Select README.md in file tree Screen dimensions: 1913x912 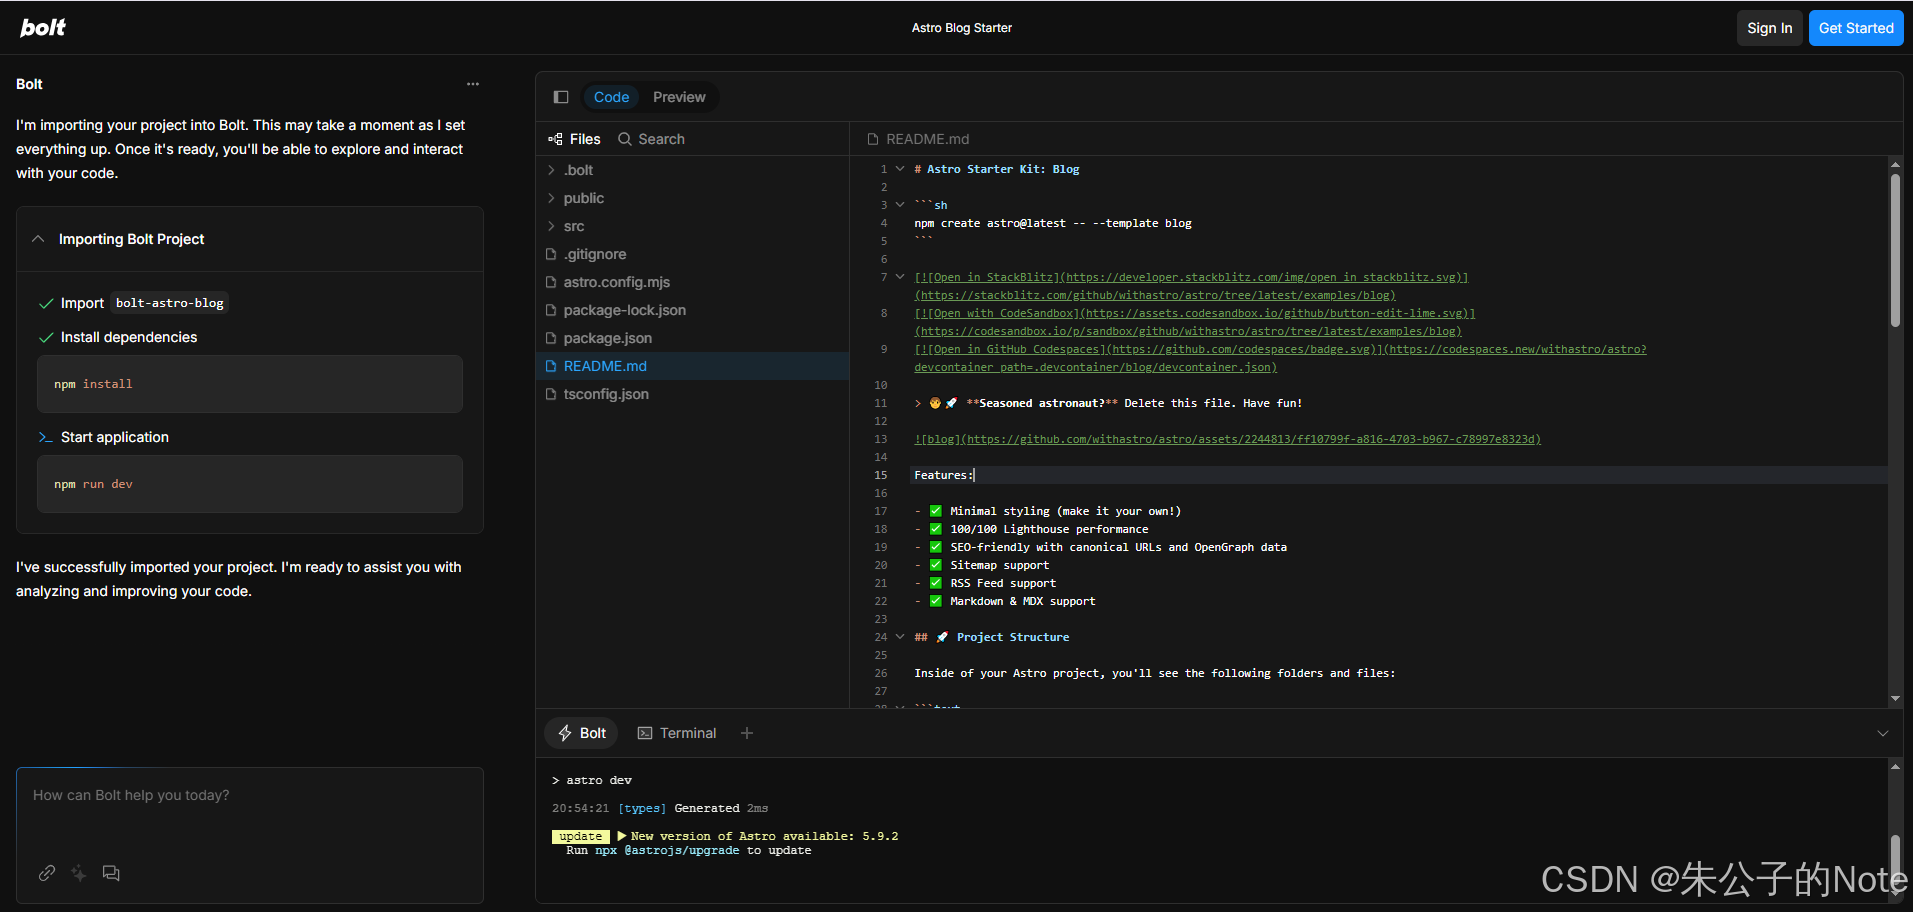(692, 366)
